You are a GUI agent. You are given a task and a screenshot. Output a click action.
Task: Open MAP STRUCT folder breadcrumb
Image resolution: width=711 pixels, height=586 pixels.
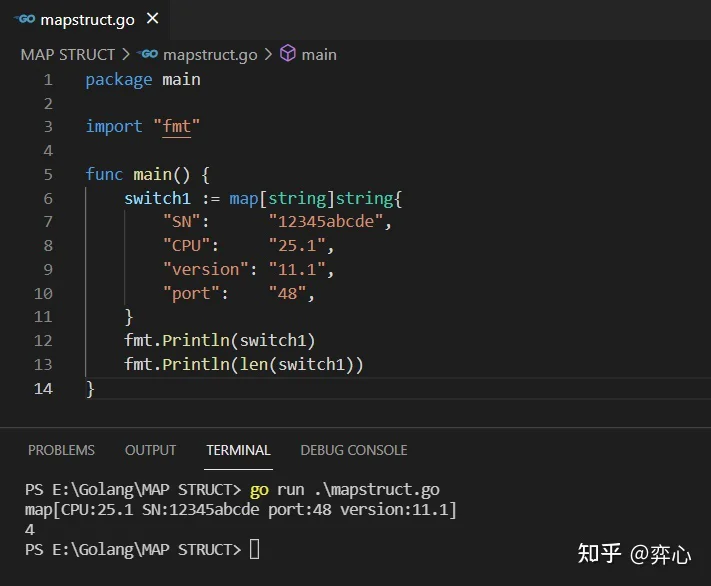tap(68, 55)
